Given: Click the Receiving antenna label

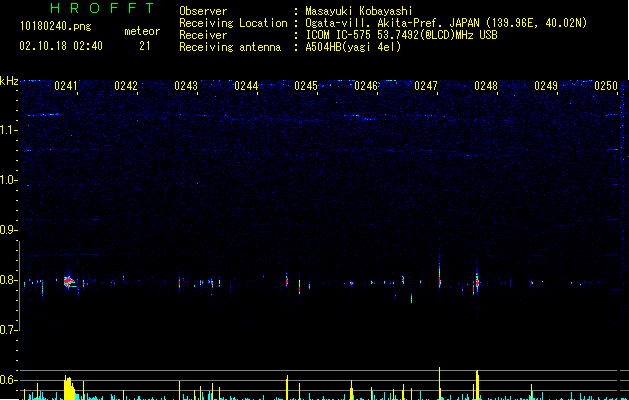Looking at the screenshot, I should pyautogui.click(x=230, y=47).
